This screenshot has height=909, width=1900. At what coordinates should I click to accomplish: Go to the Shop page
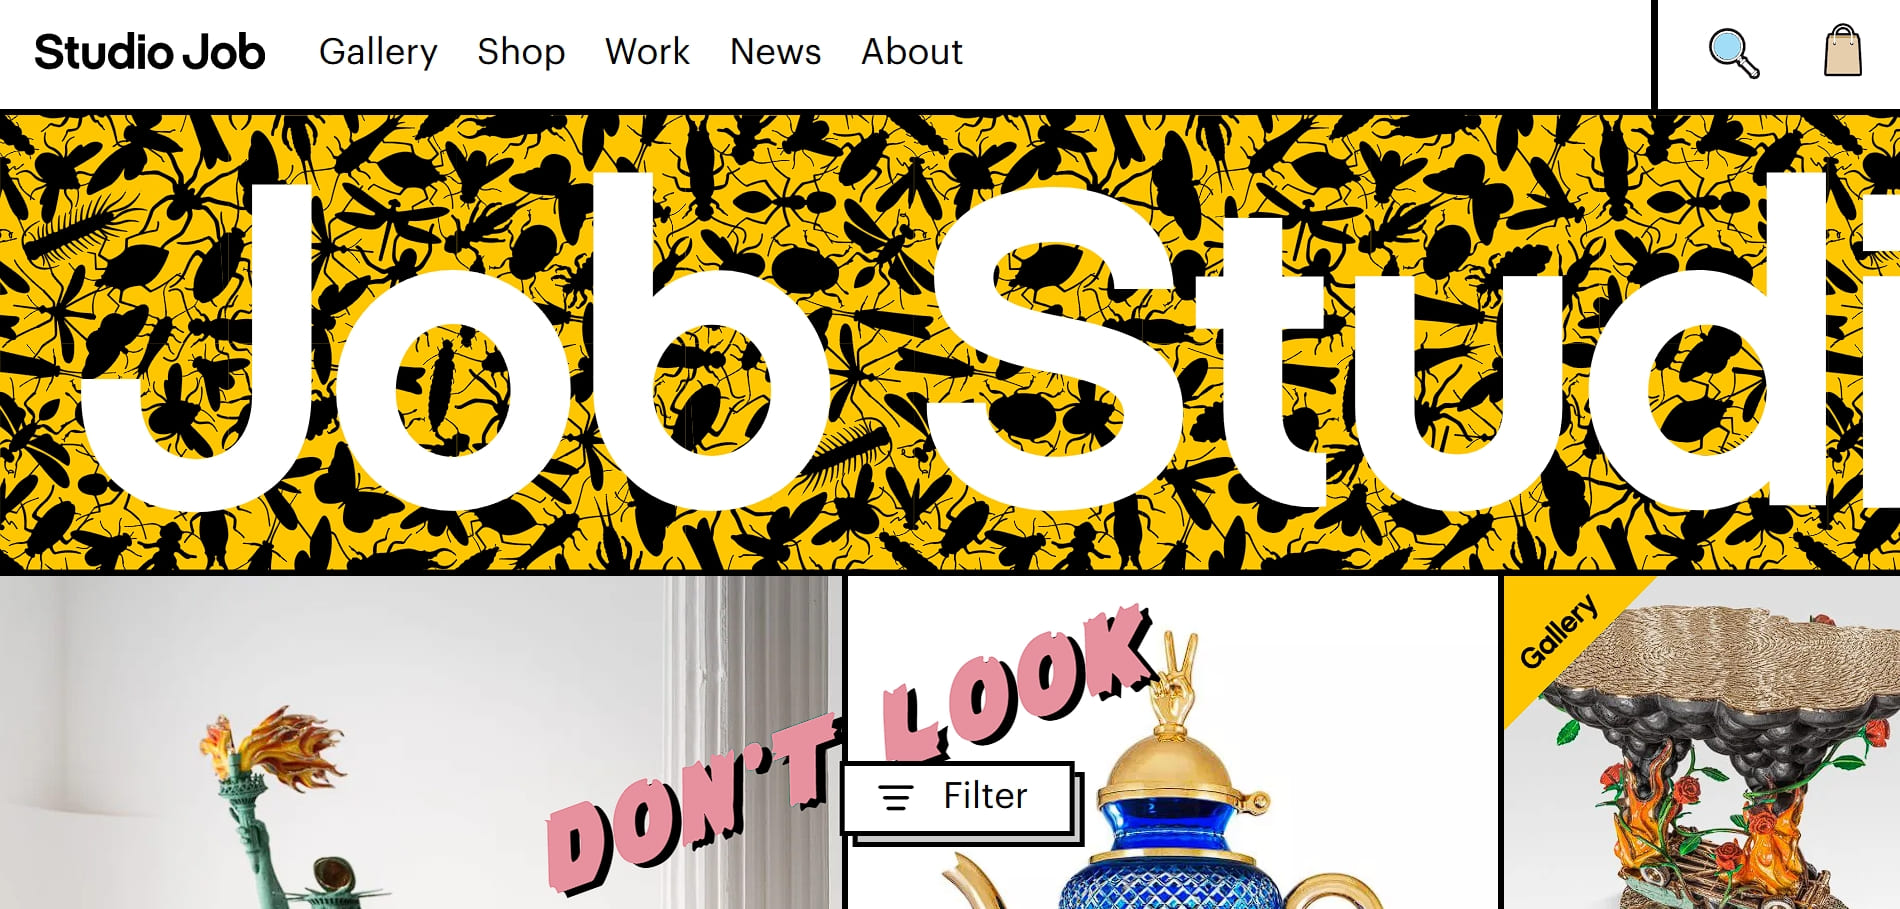point(521,52)
